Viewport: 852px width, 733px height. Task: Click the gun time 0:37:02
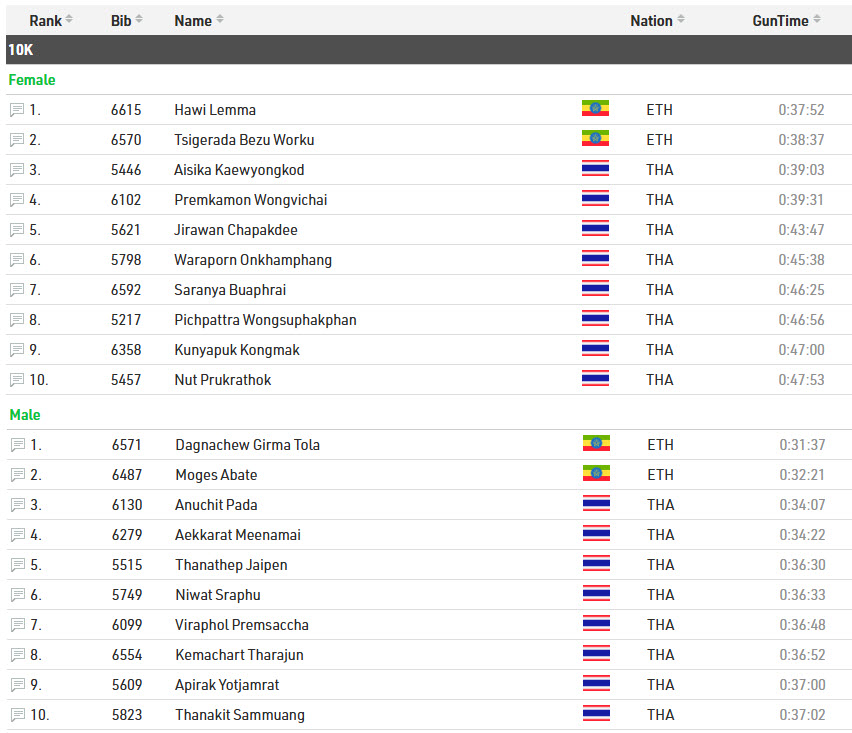[803, 715]
